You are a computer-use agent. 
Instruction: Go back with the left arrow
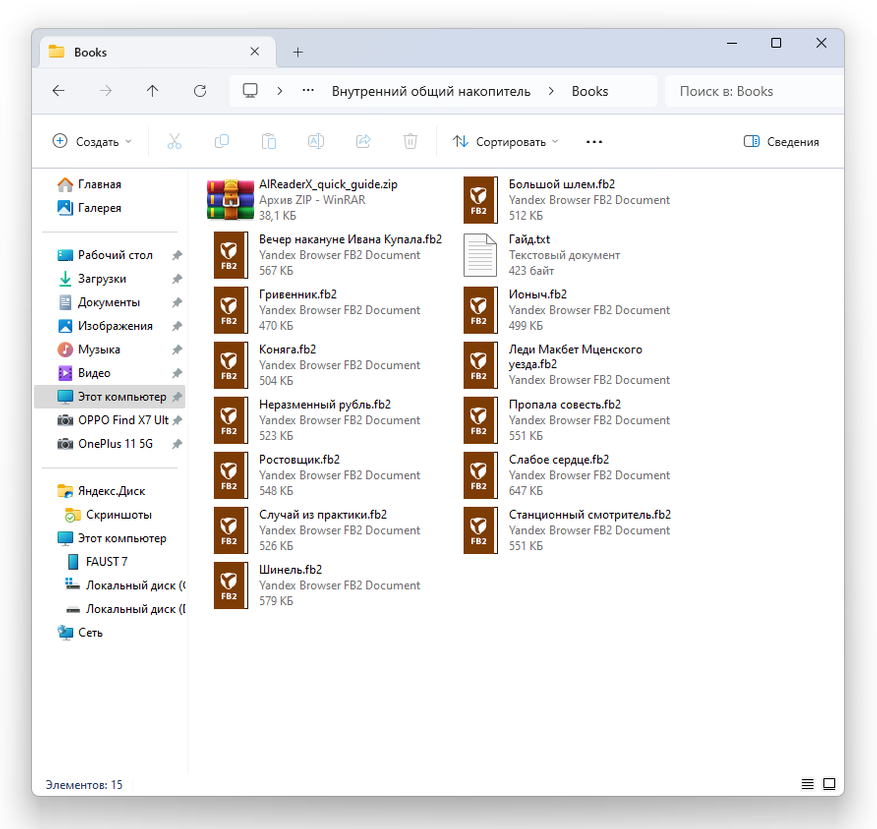pyautogui.click(x=59, y=91)
